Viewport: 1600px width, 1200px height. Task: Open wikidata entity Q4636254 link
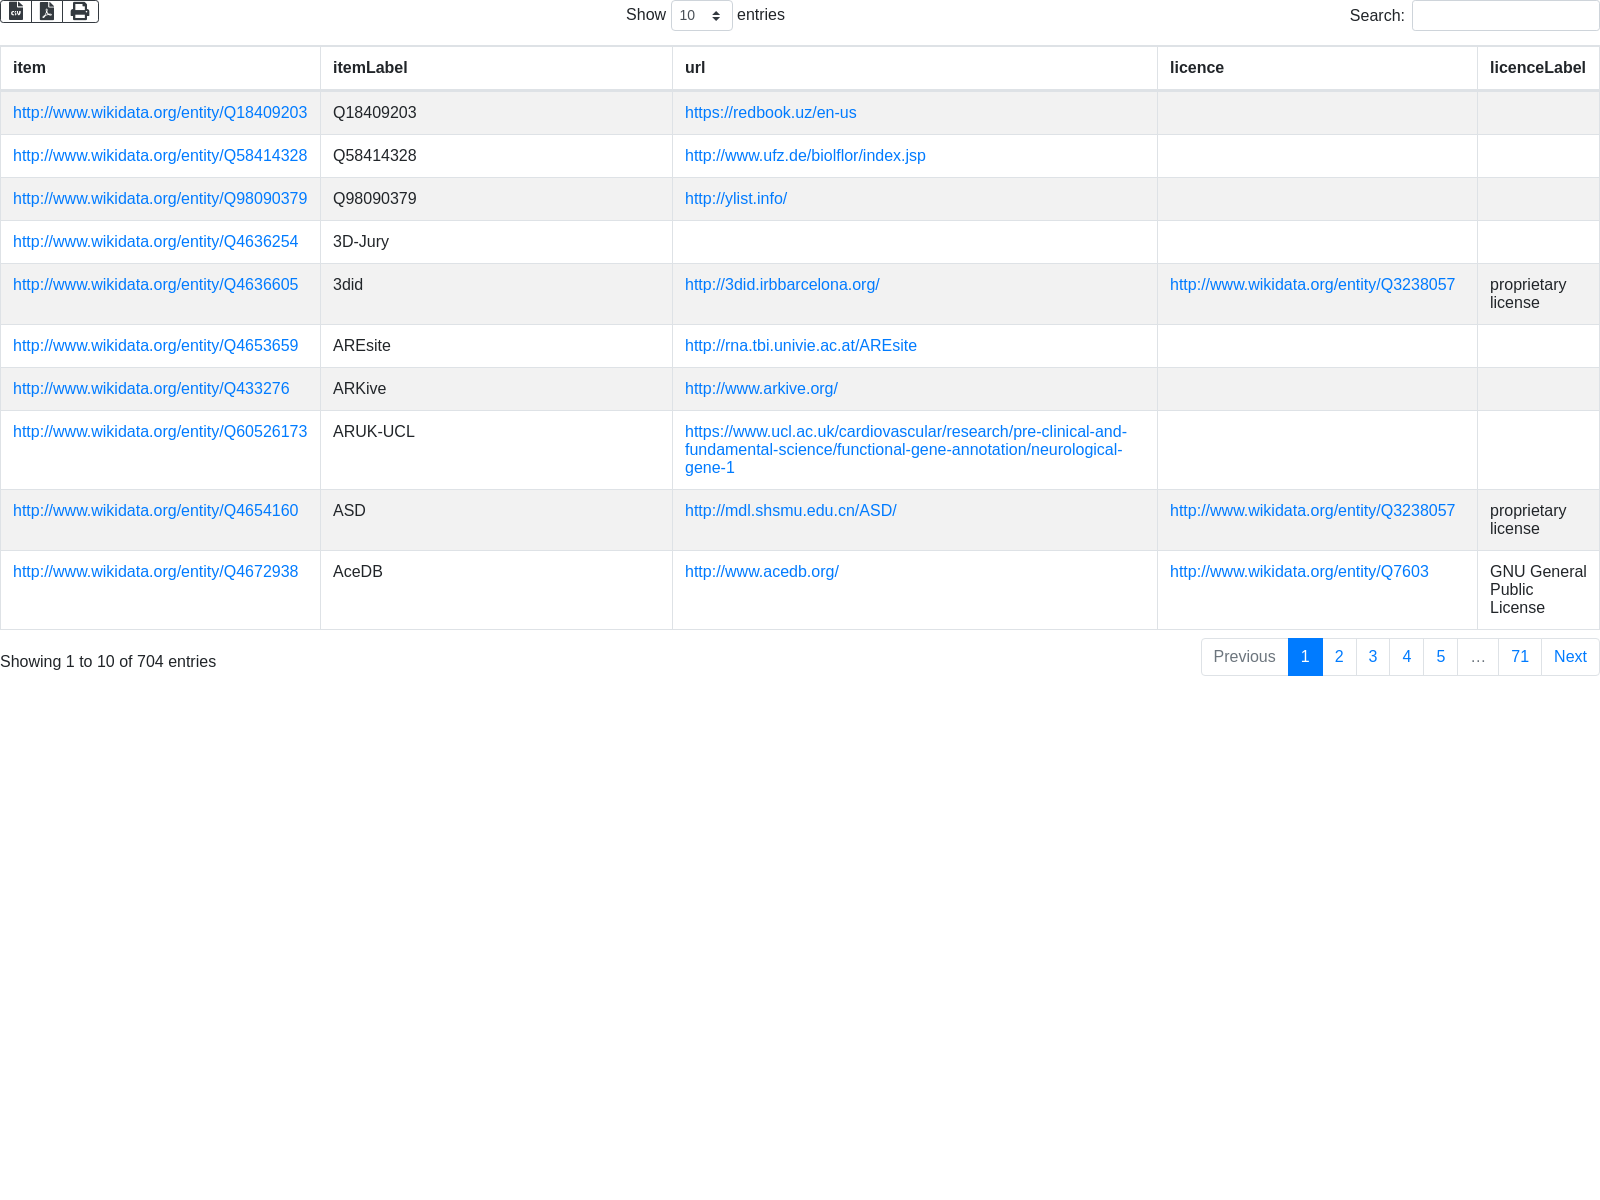pos(155,242)
